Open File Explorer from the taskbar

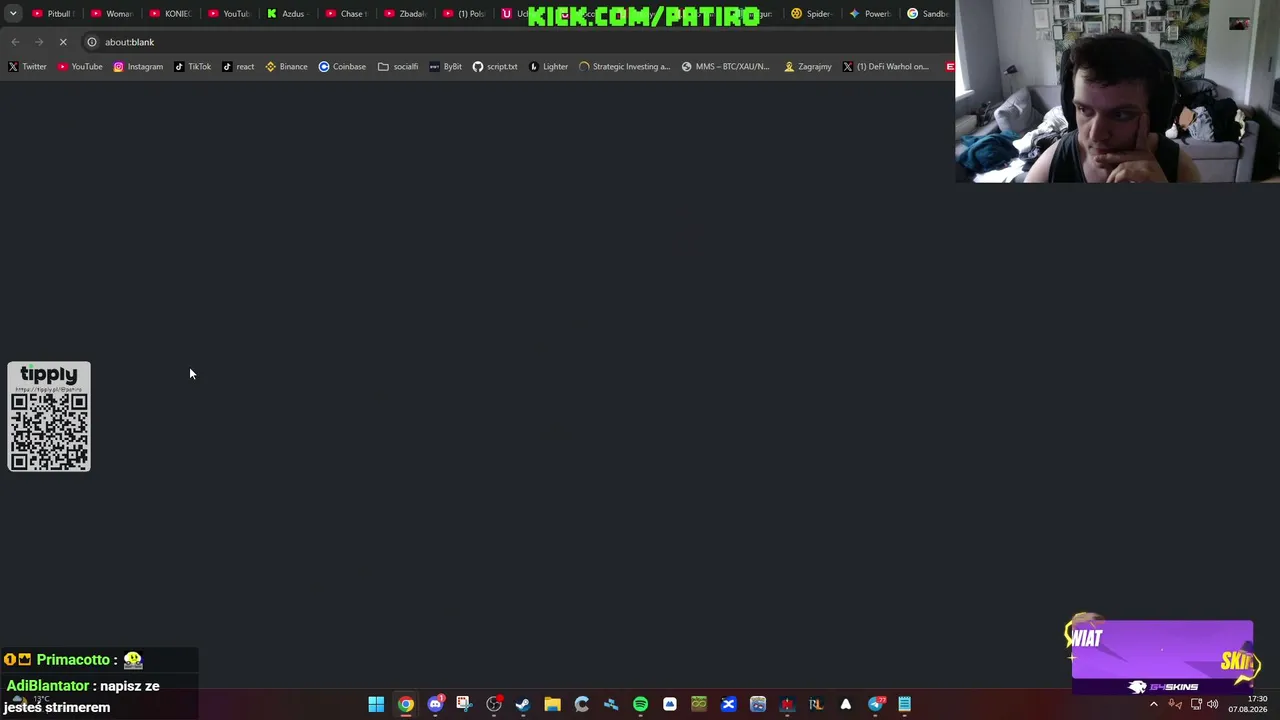[x=552, y=704]
